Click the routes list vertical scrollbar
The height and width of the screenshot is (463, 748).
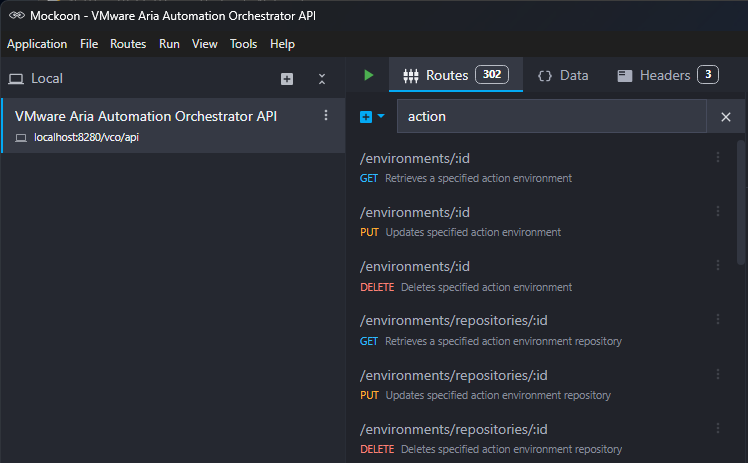tap(740, 203)
